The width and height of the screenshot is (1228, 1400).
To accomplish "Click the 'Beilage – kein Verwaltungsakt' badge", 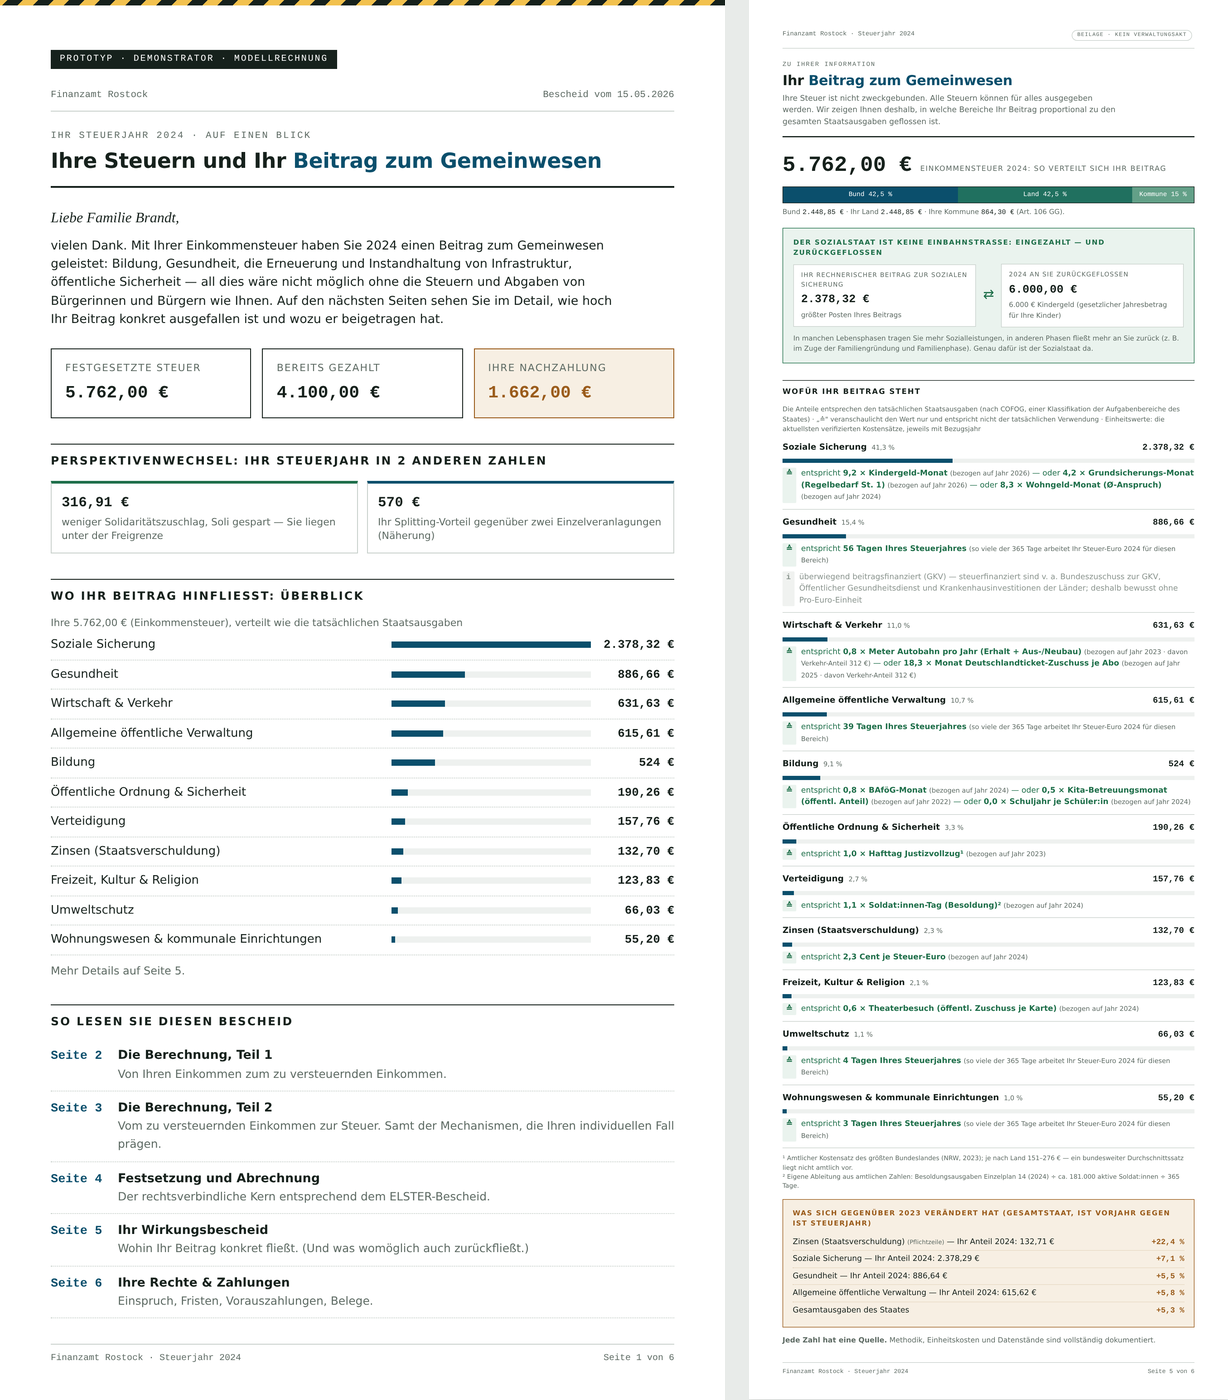I will [1132, 34].
